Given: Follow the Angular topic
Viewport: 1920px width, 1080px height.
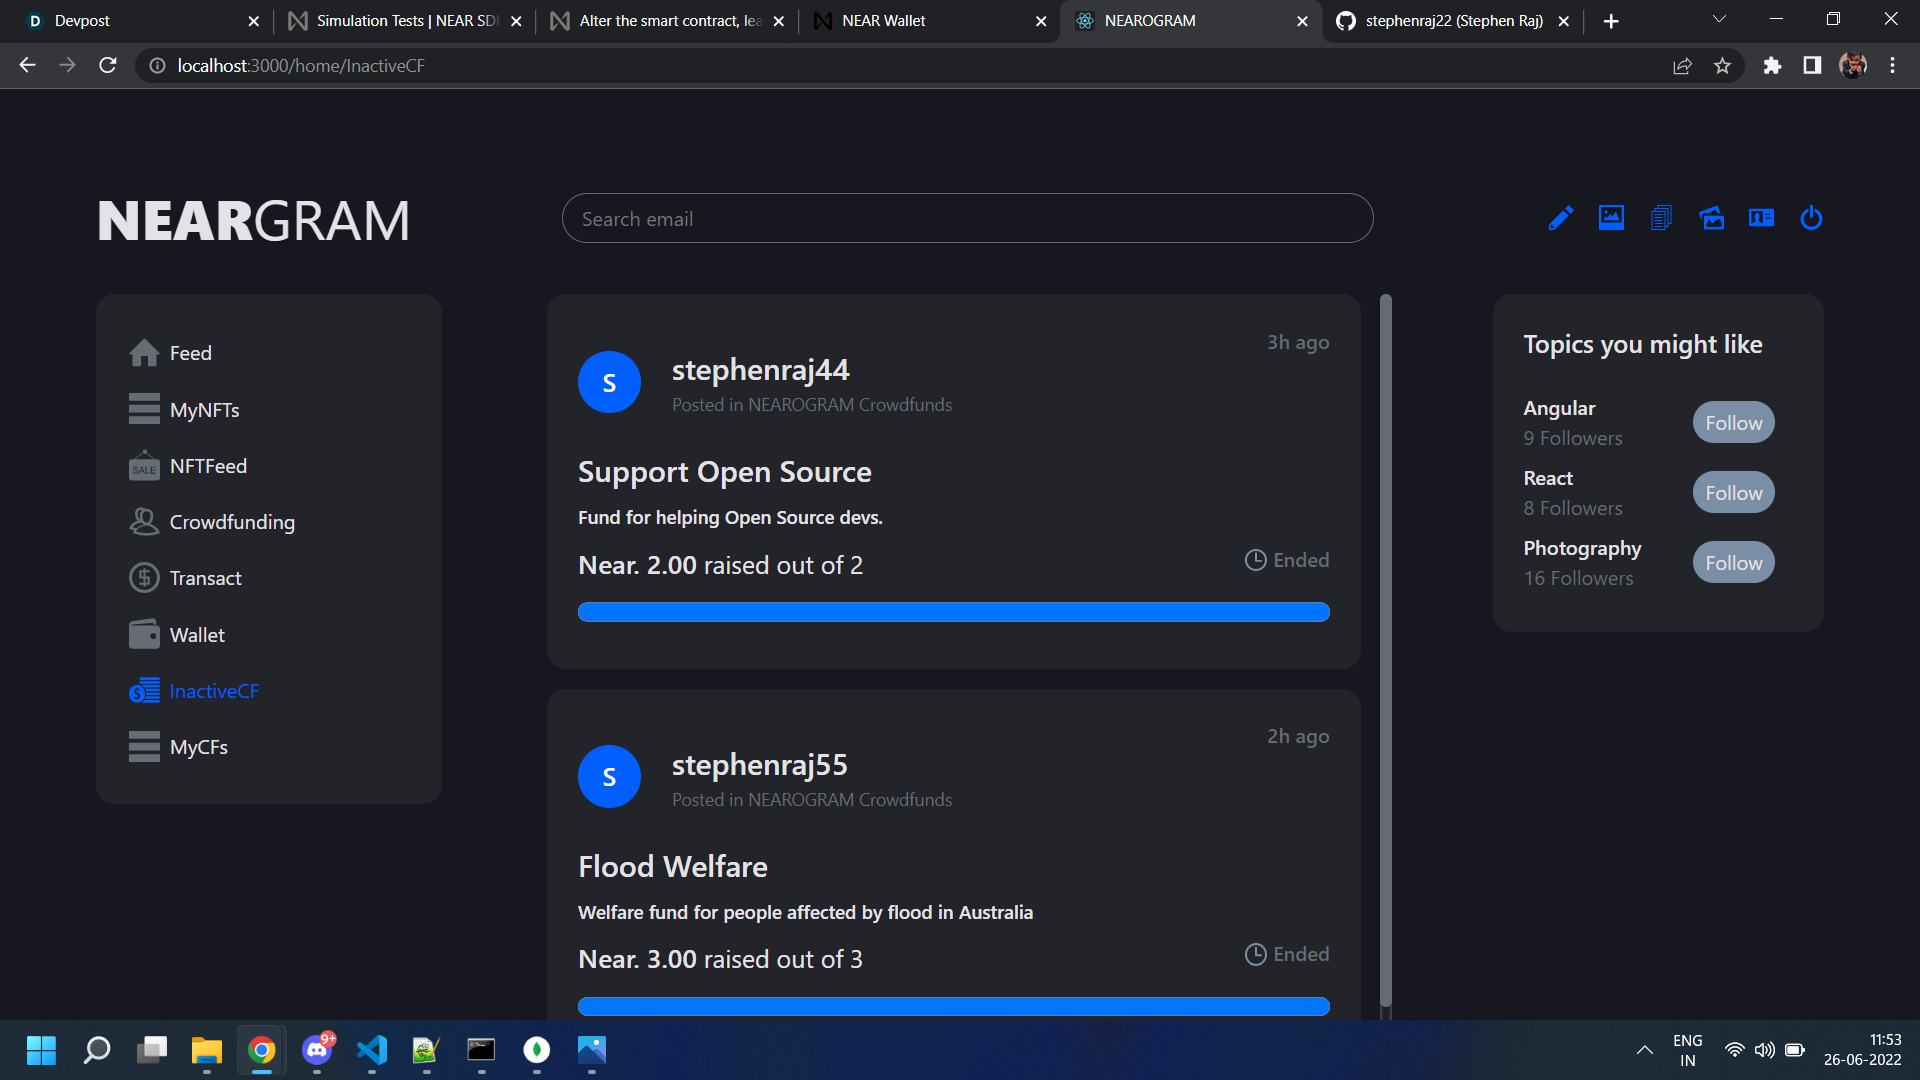Looking at the screenshot, I should (x=1733, y=423).
